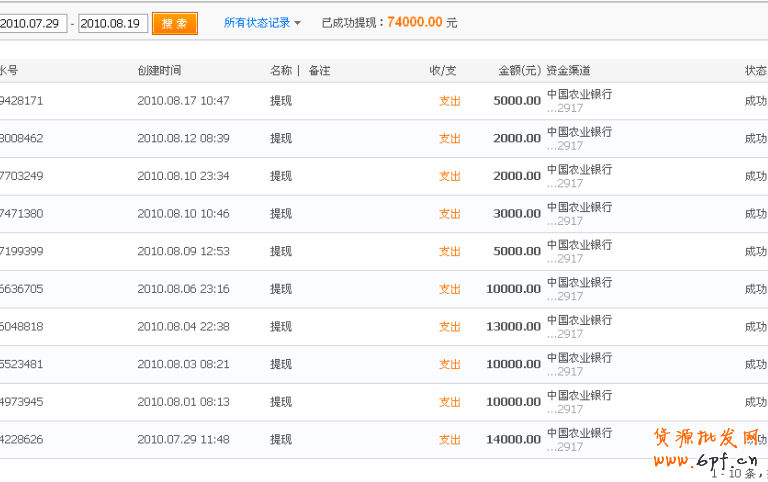Viewport: 768px width, 482px height.
Task: Select the 备注 column header
Action: pos(319,71)
